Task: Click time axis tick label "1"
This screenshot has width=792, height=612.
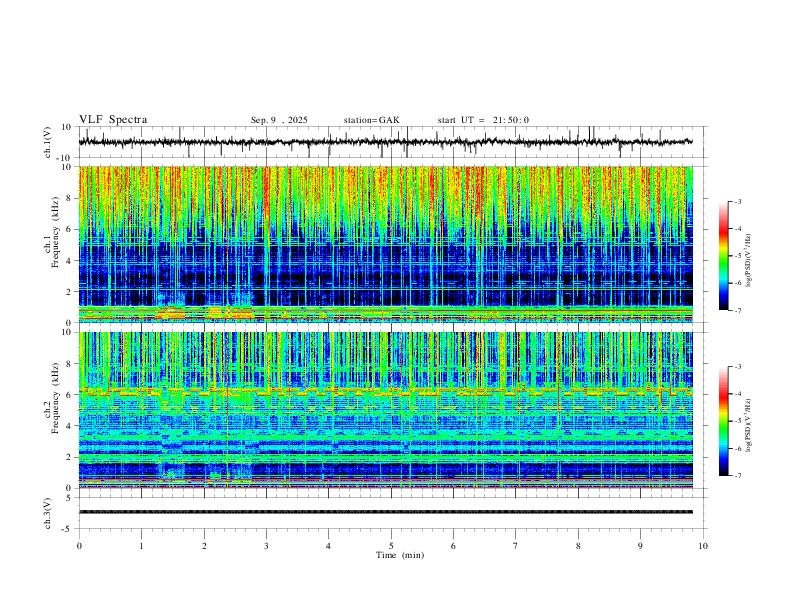Action: [x=141, y=546]
